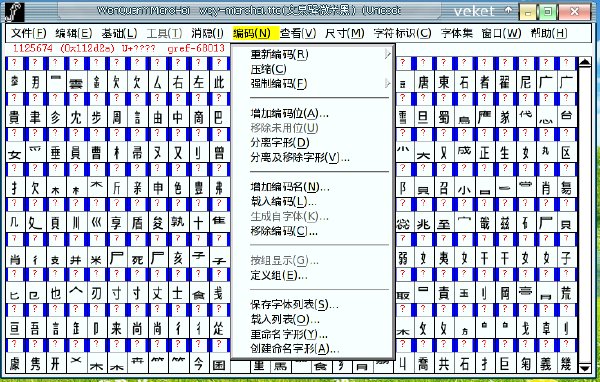Open the 字体集 menu
The image size is (600, 382).
457,33
